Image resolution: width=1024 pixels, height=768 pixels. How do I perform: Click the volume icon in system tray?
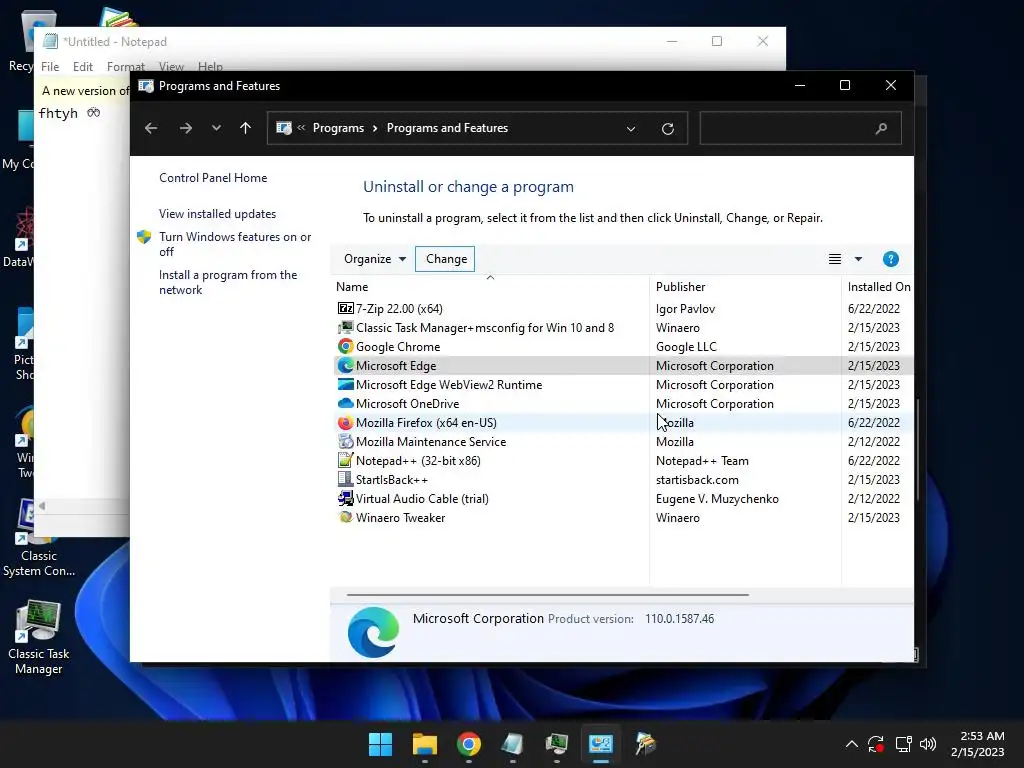click(x=927, y=744)
